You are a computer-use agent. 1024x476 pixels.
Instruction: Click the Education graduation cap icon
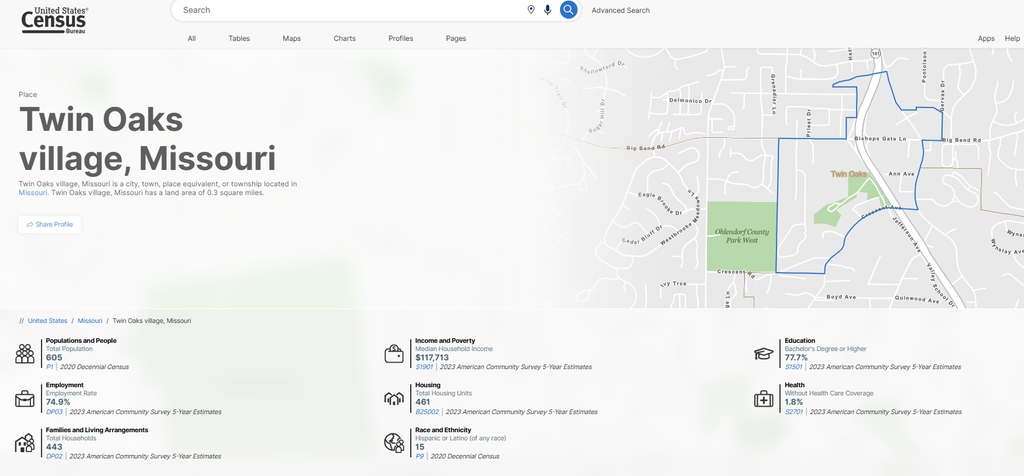[x=764, y=354]
